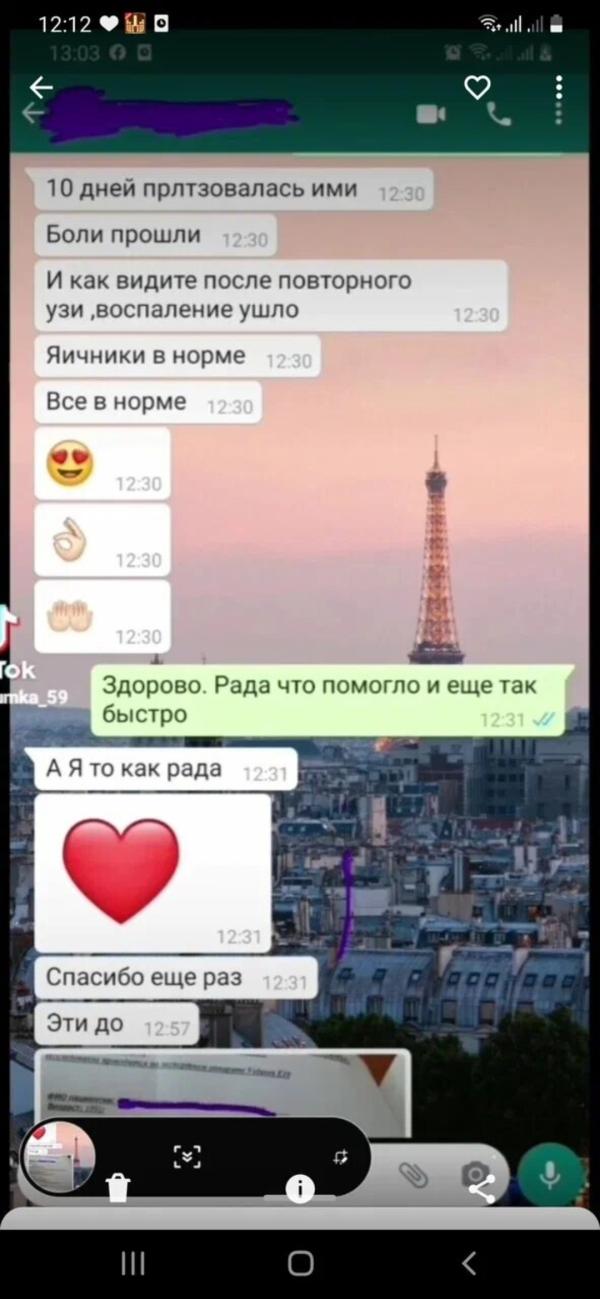Tap the big red heart message
The width and height of the screenshot is (600, 1299).
[153, 873]
